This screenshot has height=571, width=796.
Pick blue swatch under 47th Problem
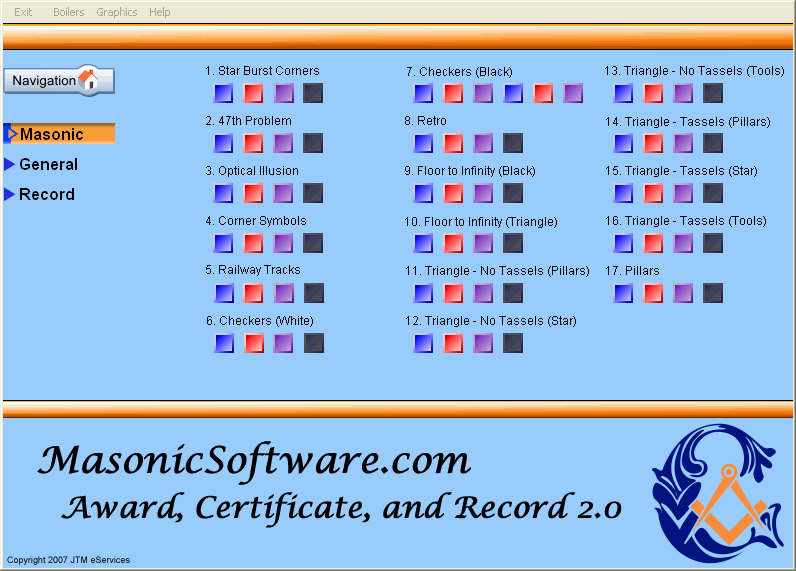click(x=223, y=143)
